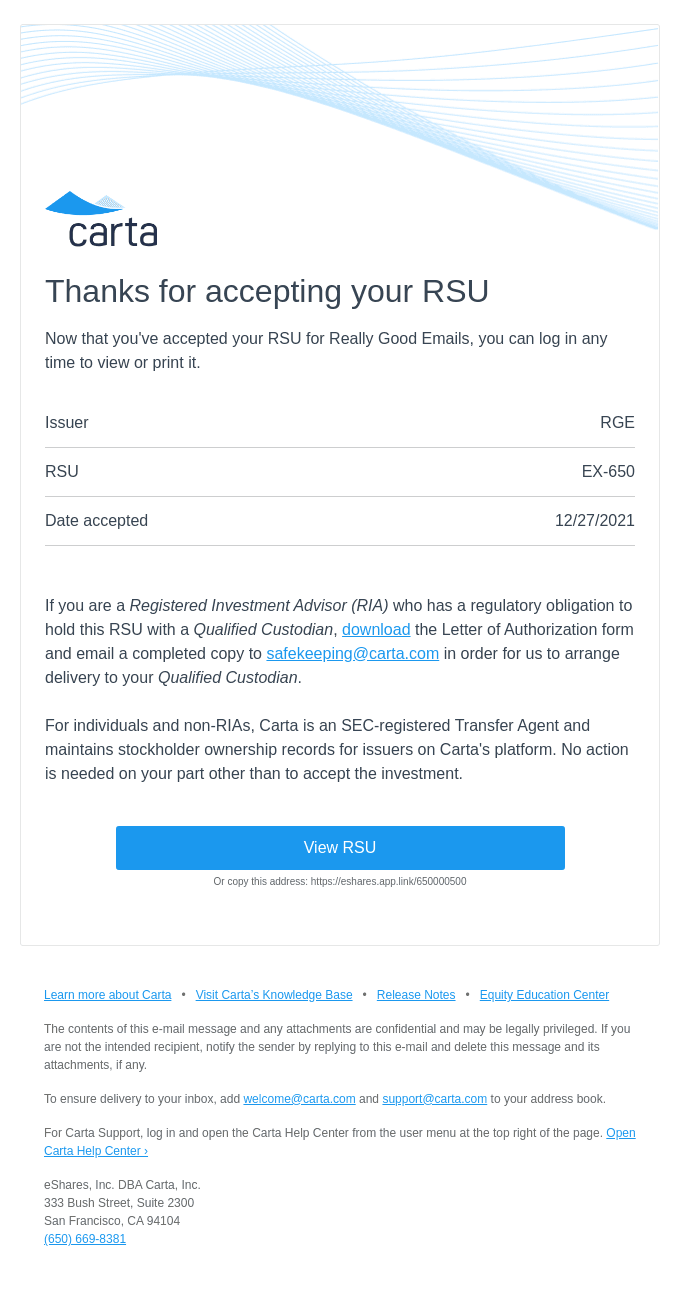Click the 333 Bush Street address line
Viewport: 680px width, 1296px height.
pyautogui.click(x=119, y=1203)
